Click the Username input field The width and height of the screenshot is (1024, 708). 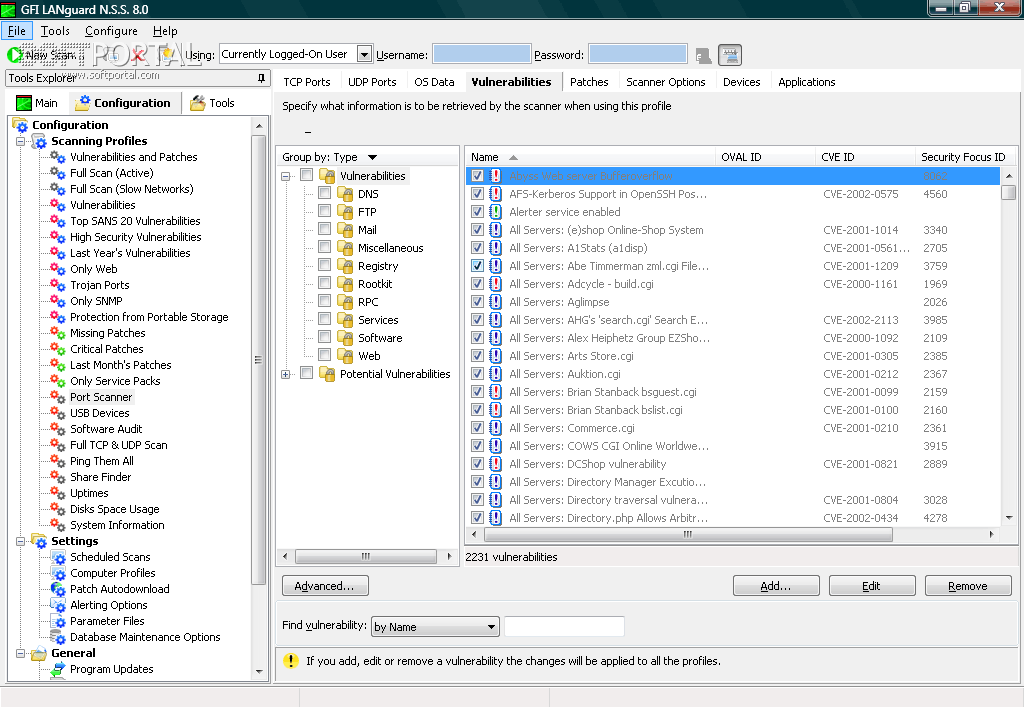pyautogui.click(x=481, y=54)
